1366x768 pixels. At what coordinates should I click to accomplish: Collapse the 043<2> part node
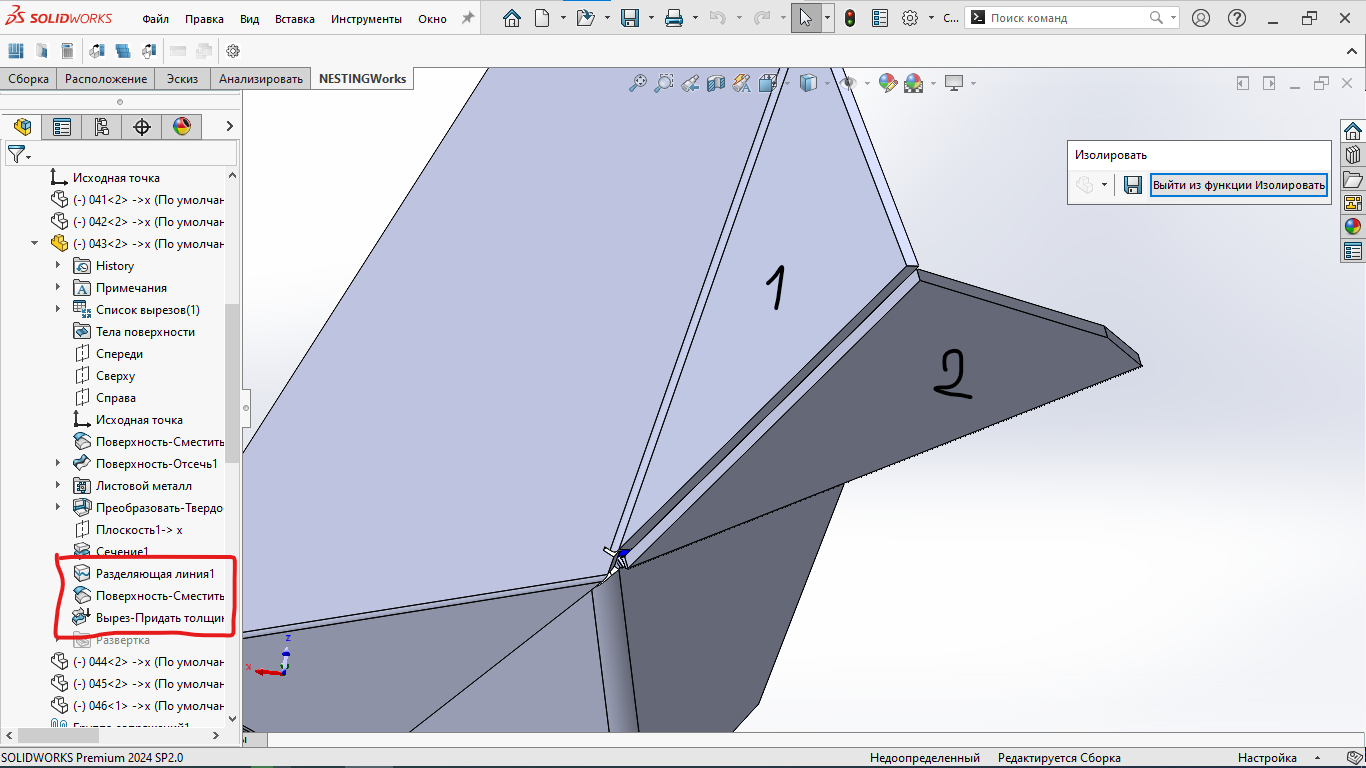coord(35,244)
